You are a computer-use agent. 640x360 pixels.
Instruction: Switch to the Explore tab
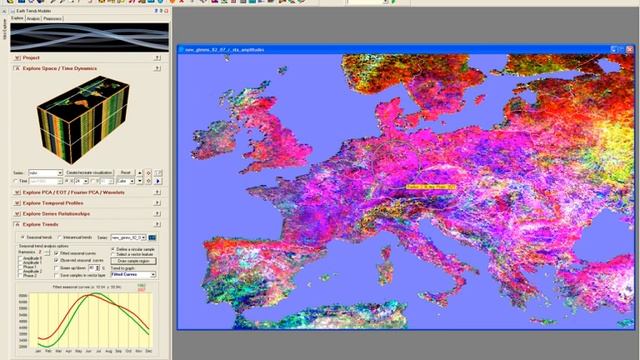pos(17,18)
